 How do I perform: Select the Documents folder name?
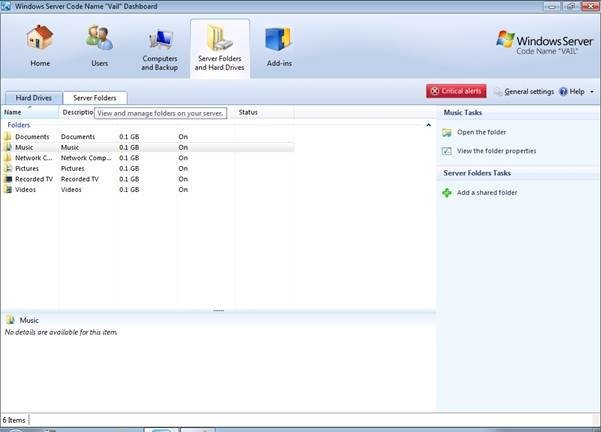coord(32,137)
